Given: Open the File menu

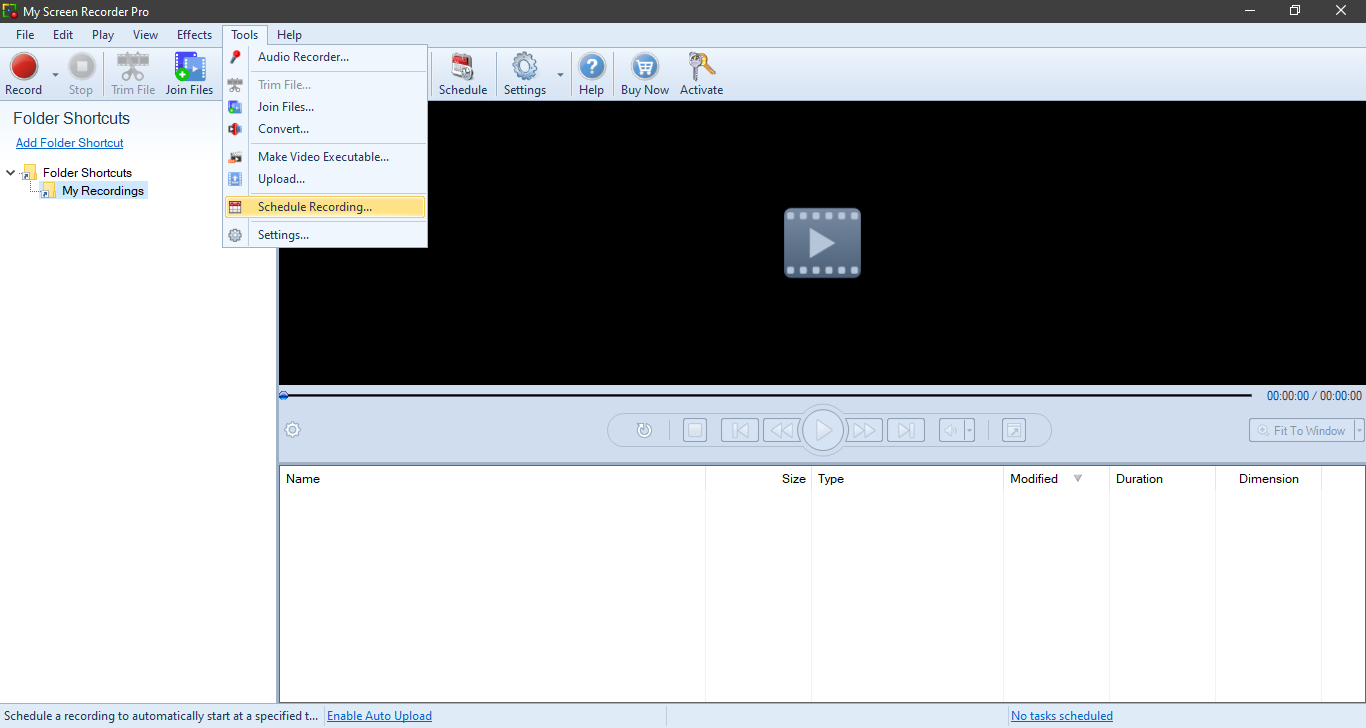Looking at the screenshot, I should tap(25, 35).
